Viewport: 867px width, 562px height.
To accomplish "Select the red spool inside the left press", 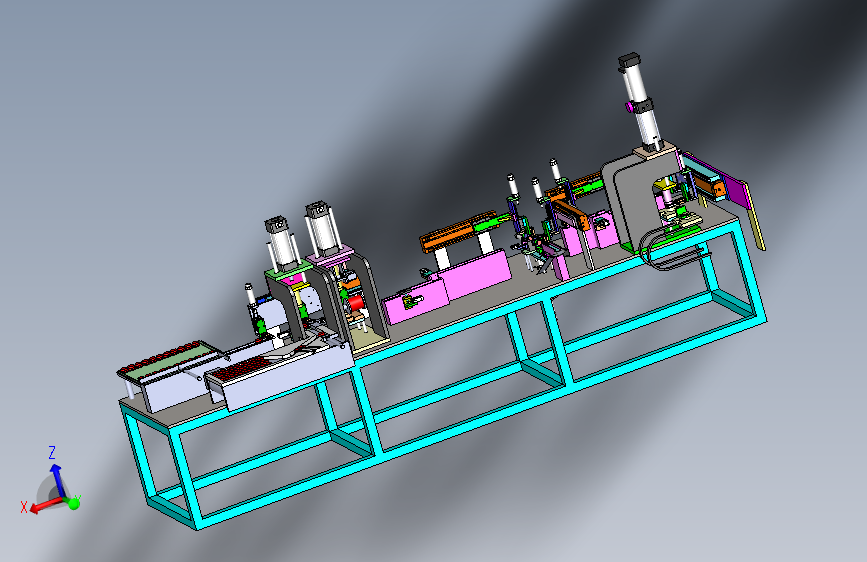I will point(355,304).
